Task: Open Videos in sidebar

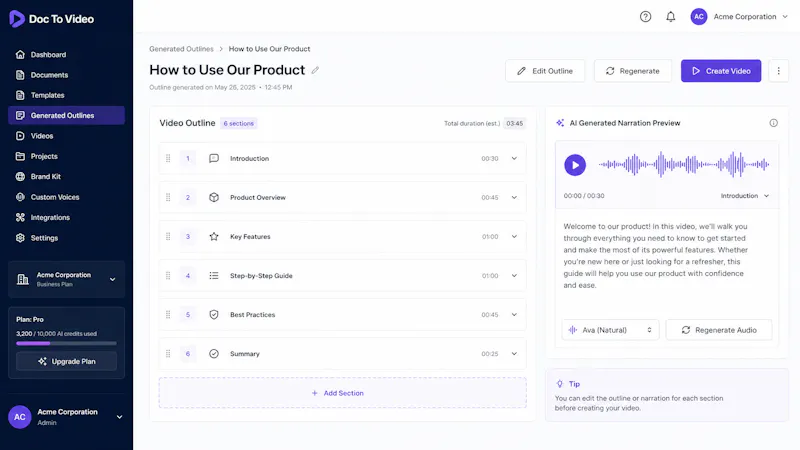Action: click(66, 136)
